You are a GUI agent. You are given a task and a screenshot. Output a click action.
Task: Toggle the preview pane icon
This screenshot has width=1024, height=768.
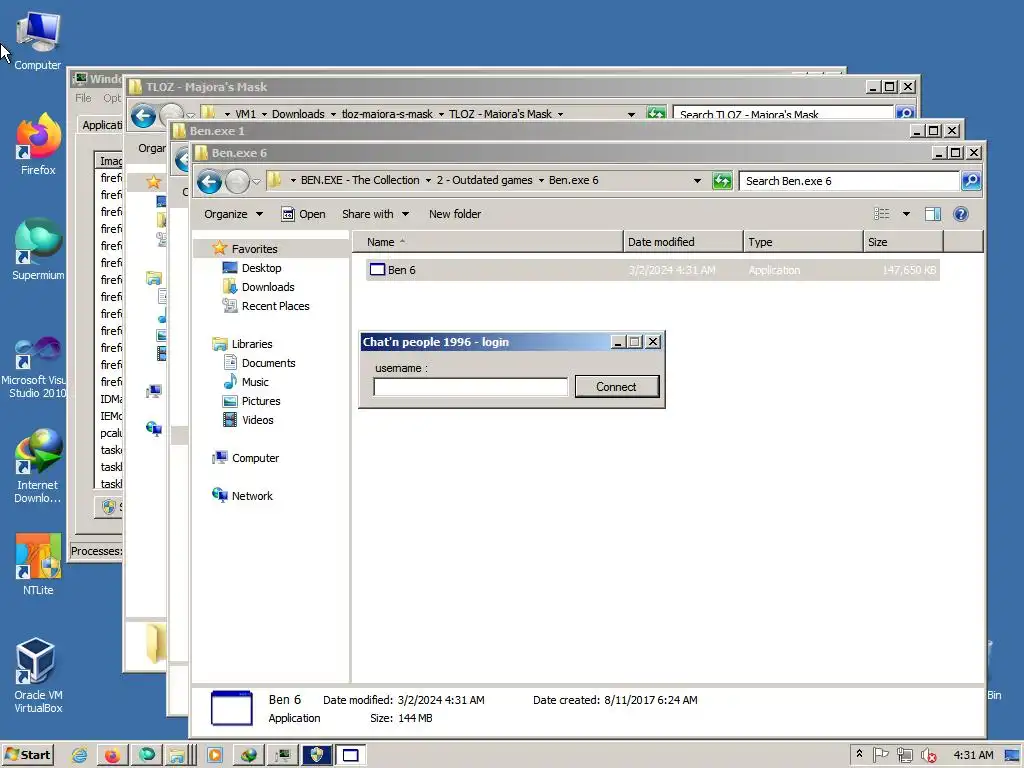[x=933, y=214]
